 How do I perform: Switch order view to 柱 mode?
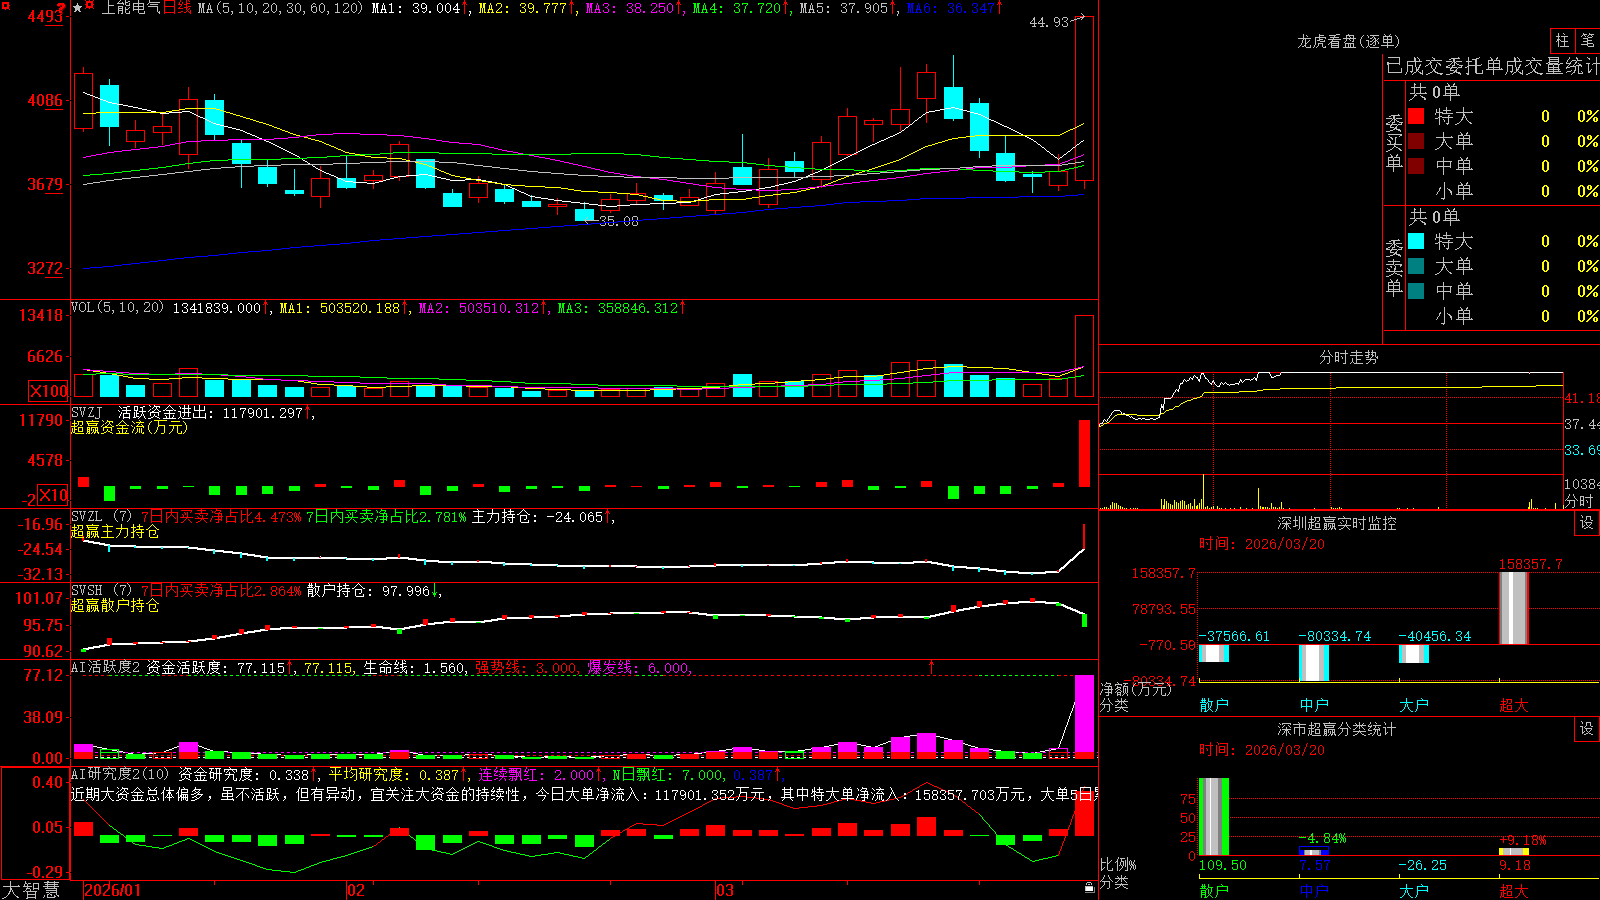[x=1562, y=41]
